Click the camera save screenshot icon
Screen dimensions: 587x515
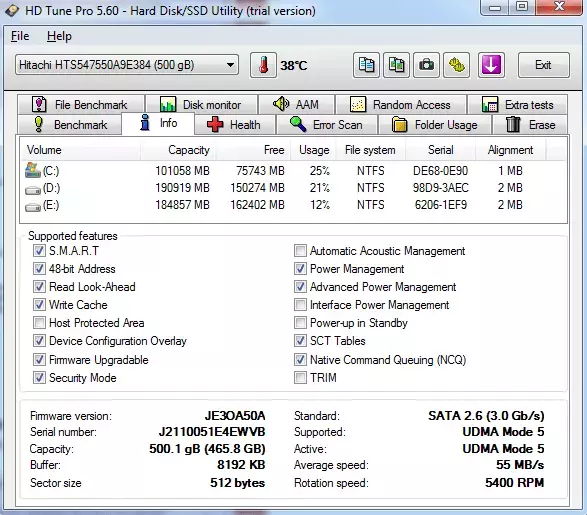pos(426,65)
